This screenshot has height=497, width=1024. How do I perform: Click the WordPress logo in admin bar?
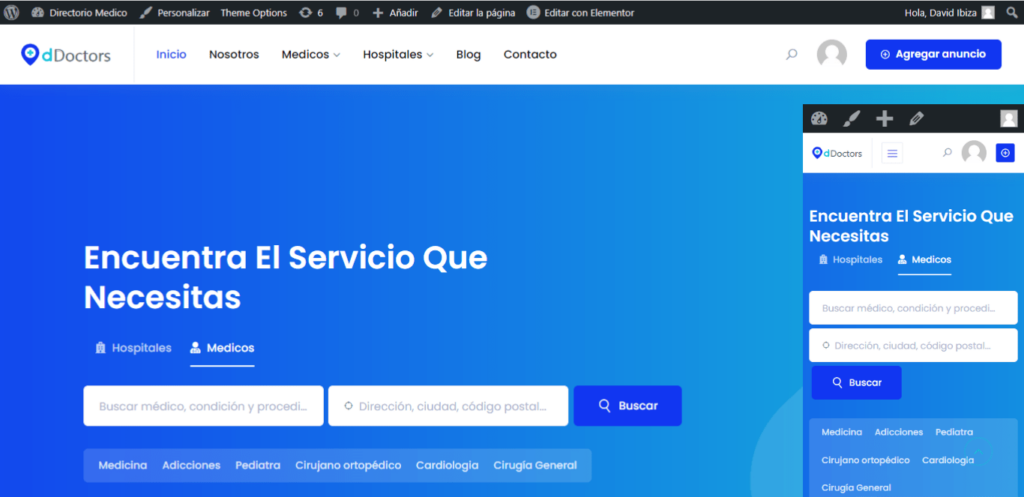coord(12,12)
